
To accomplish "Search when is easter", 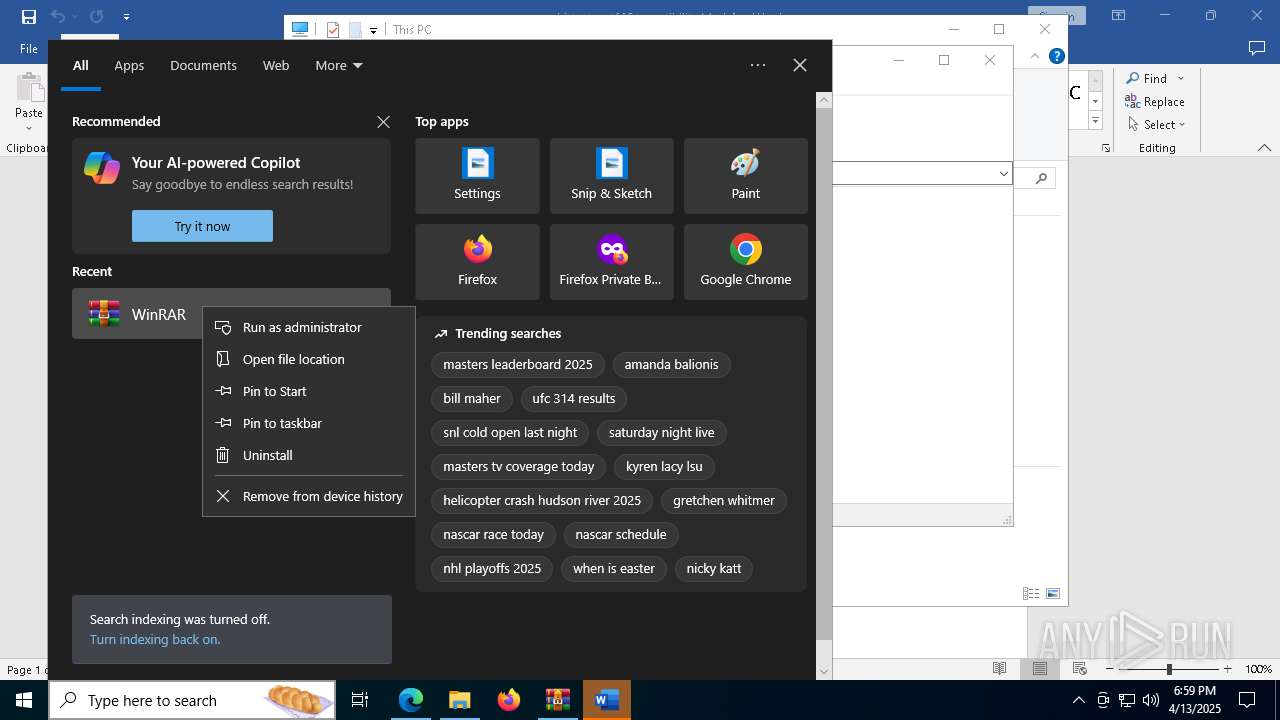I will 614,569.
